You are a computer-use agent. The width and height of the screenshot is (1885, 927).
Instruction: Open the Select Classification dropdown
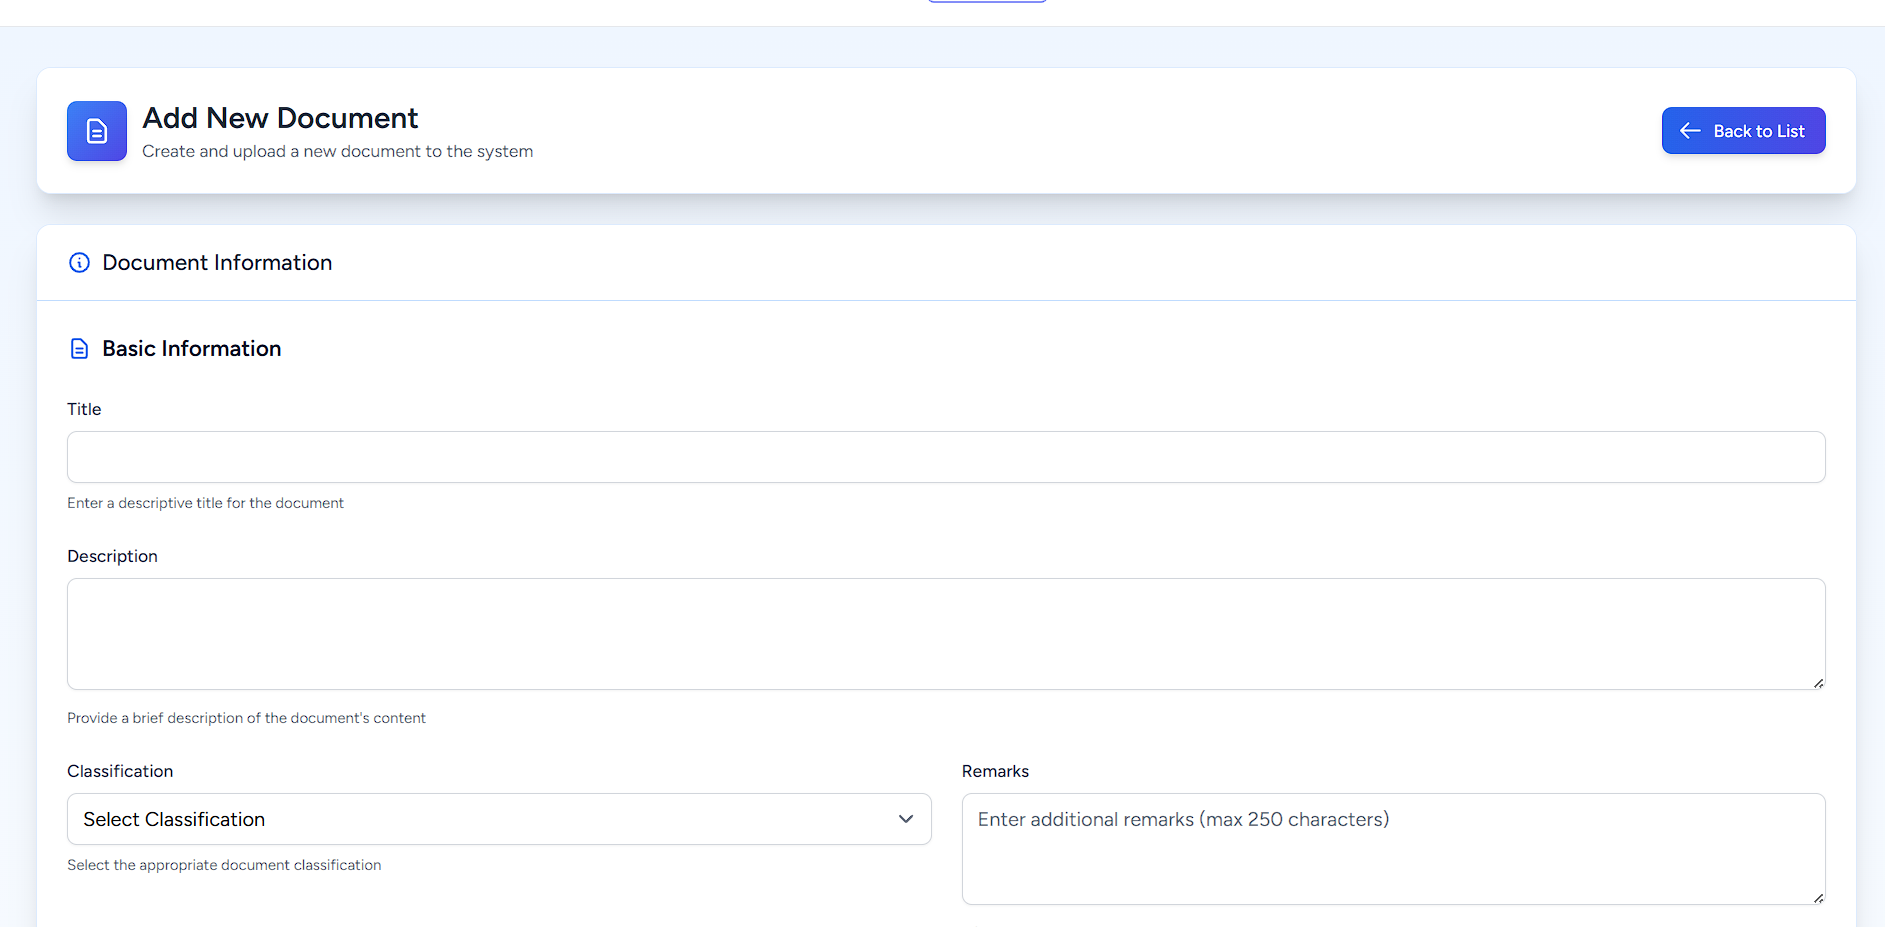point(498,819)
